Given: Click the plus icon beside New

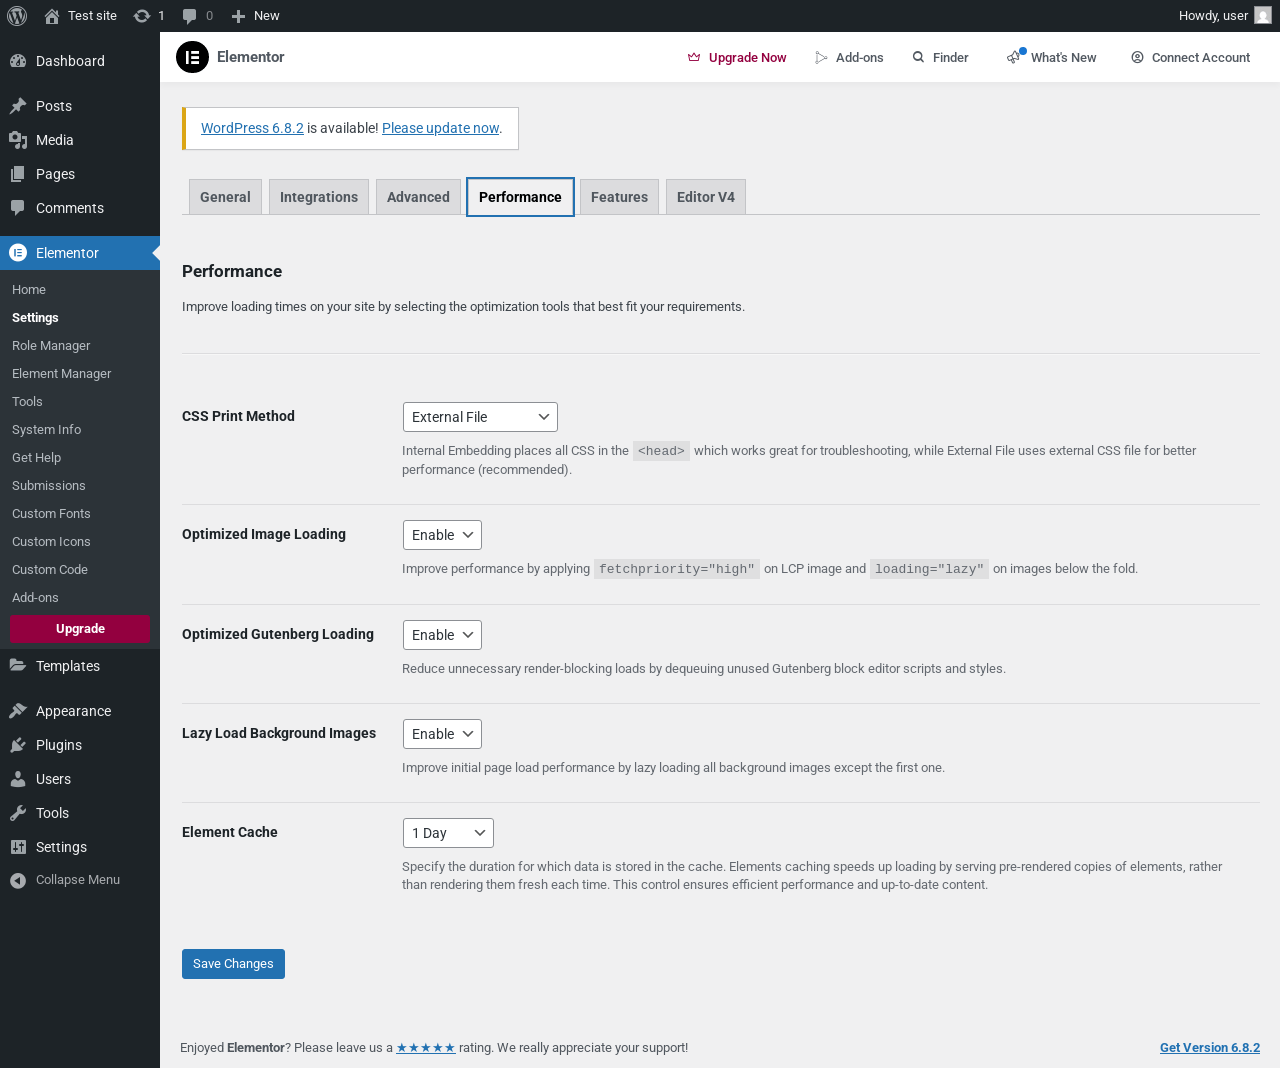Looking at the screenshot, I should pos(238,16).
